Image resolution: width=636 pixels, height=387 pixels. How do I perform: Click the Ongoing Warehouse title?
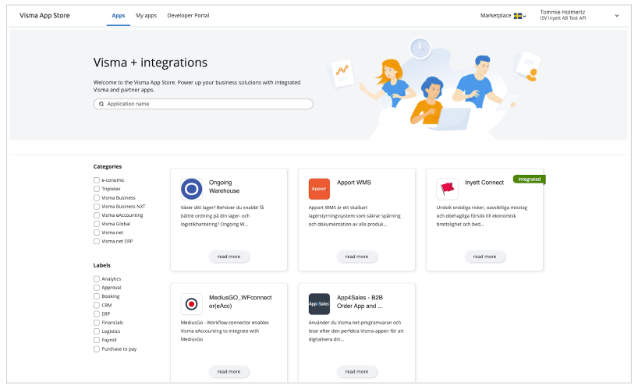point(224,187)
